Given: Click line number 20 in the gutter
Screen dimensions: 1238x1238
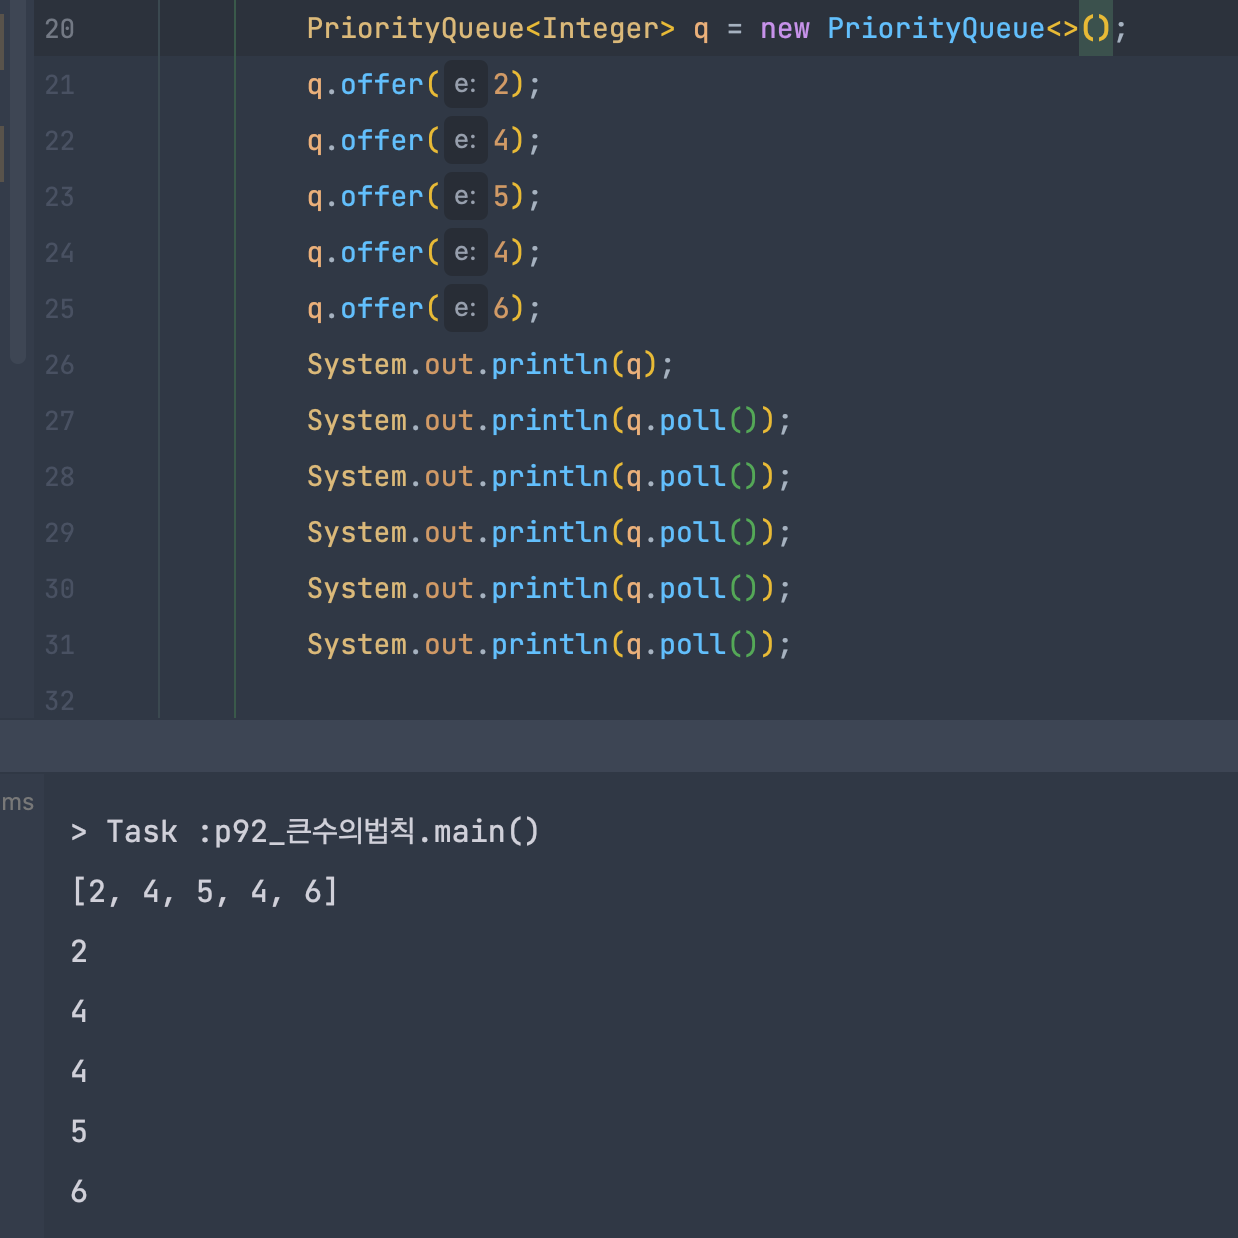Looking at the screenshot, I should click(59, 29).
